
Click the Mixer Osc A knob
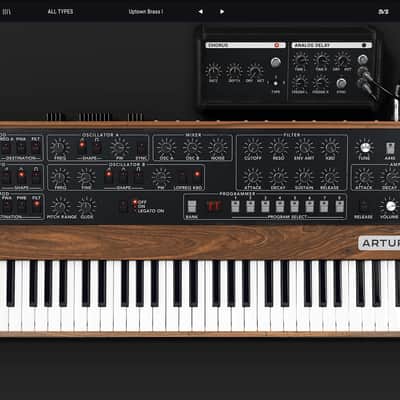(166, 147)
